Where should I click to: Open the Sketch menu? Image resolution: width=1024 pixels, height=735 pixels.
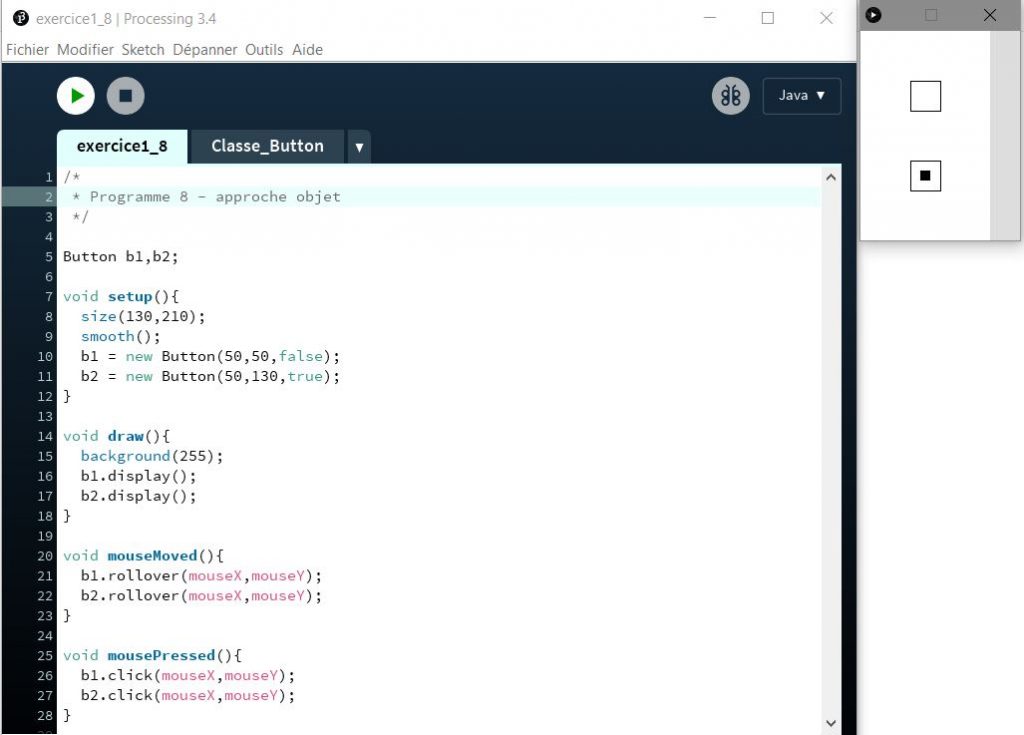[143, 49]
